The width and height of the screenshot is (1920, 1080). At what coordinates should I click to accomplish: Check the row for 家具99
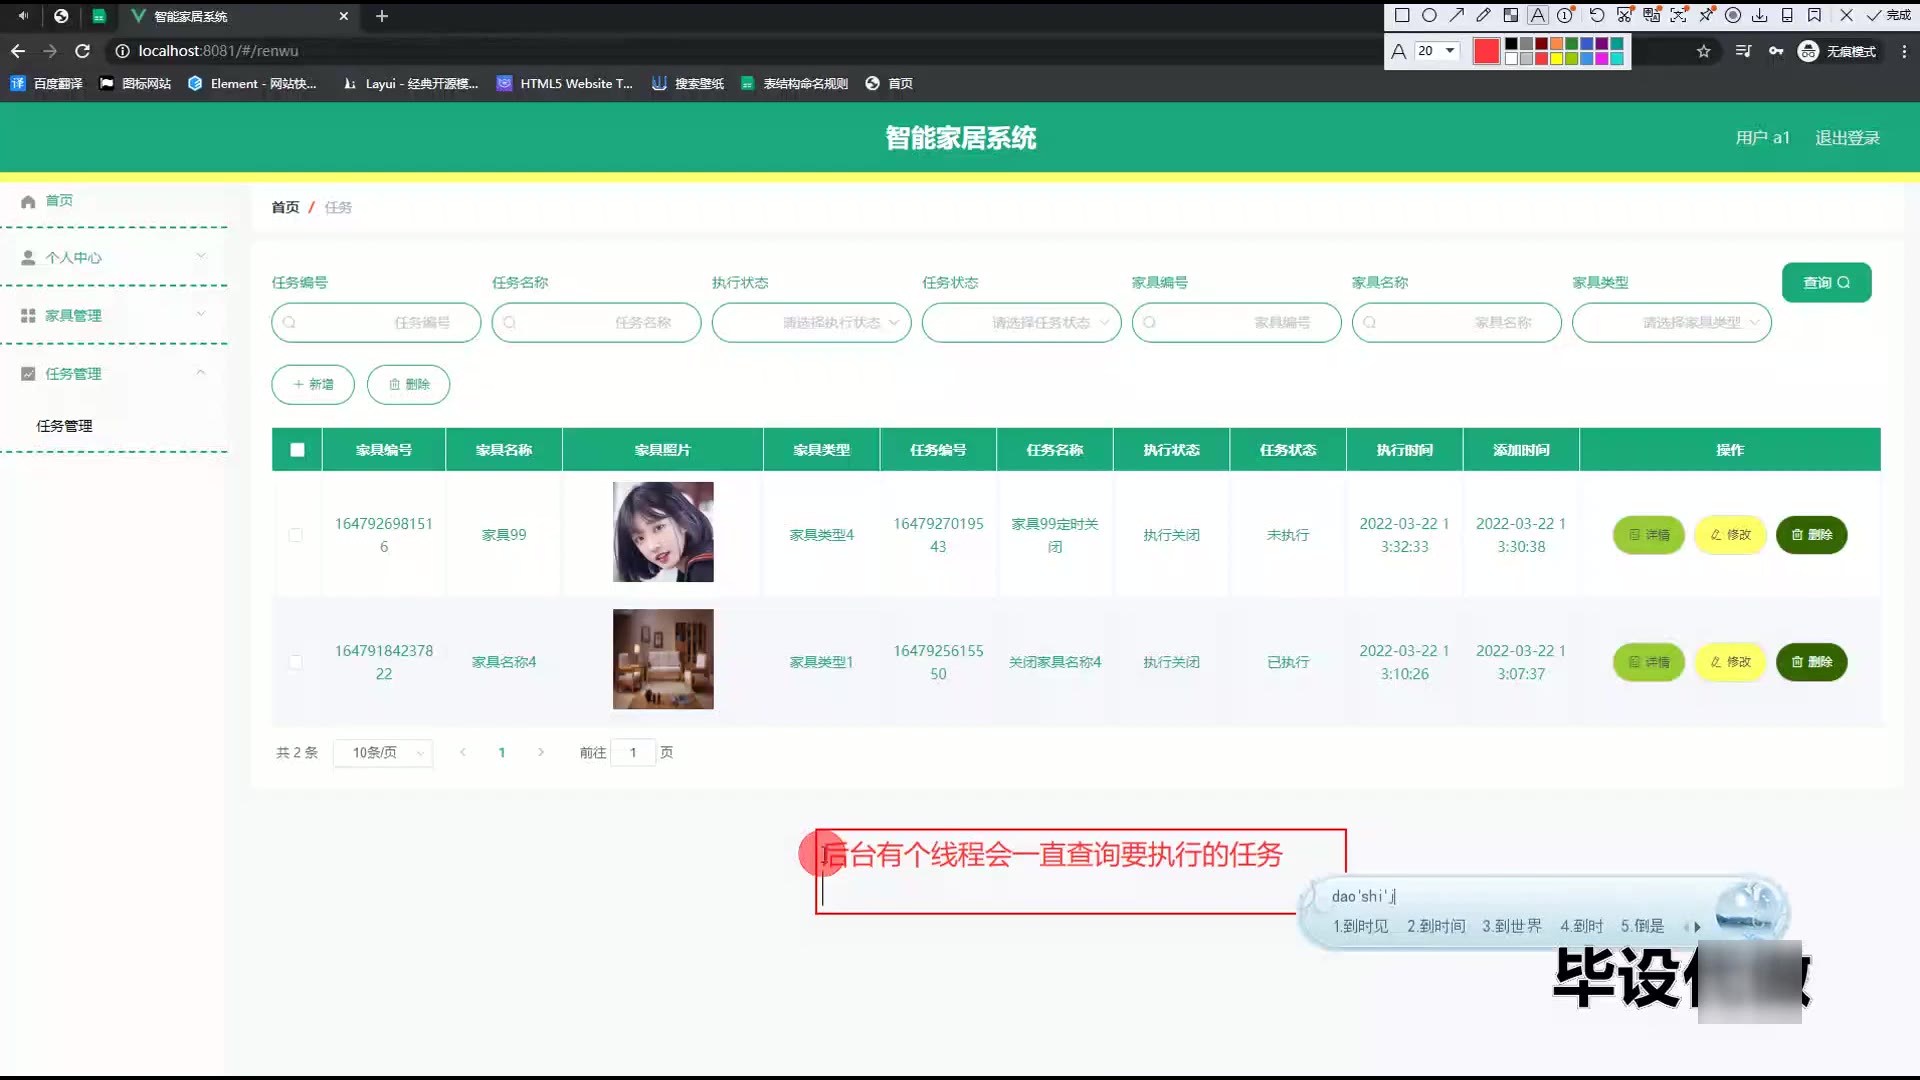(295, 535)
